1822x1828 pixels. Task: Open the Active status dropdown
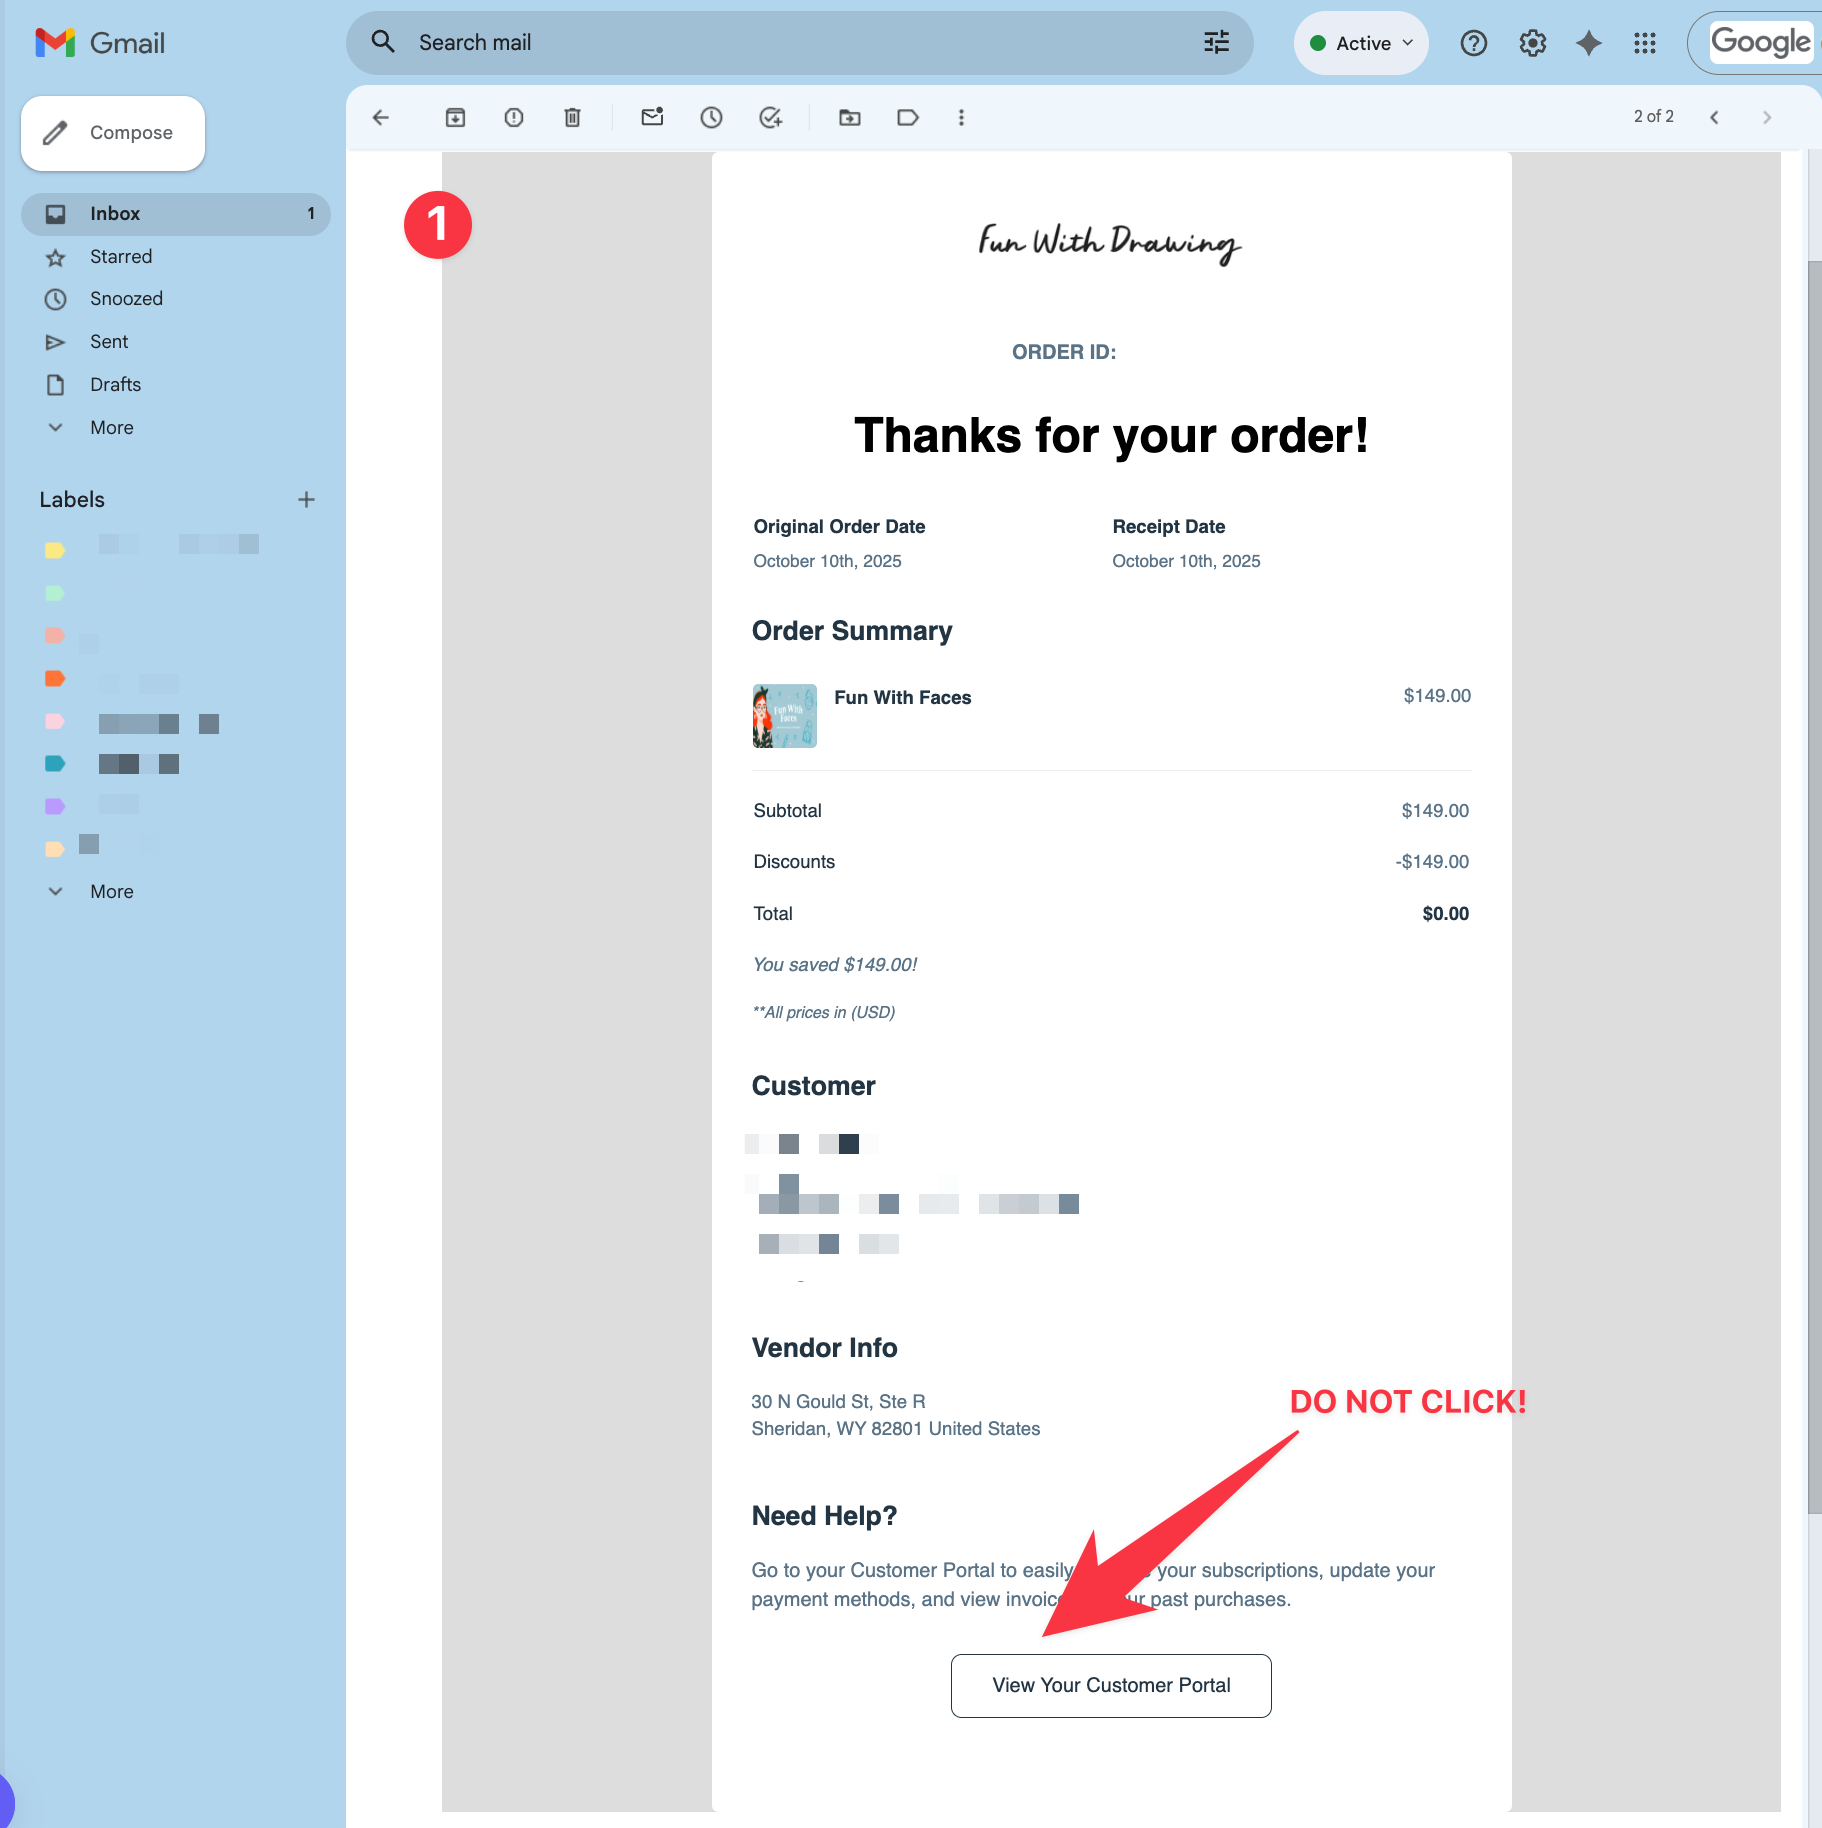pyautogui.click(x=1361, y=43)
